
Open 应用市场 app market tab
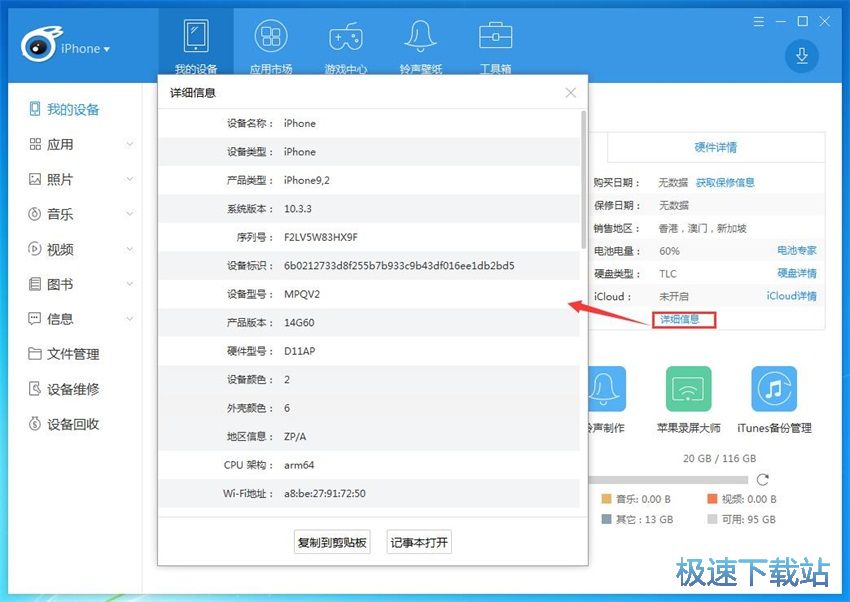pyautogui.click(x=271, y=46)
